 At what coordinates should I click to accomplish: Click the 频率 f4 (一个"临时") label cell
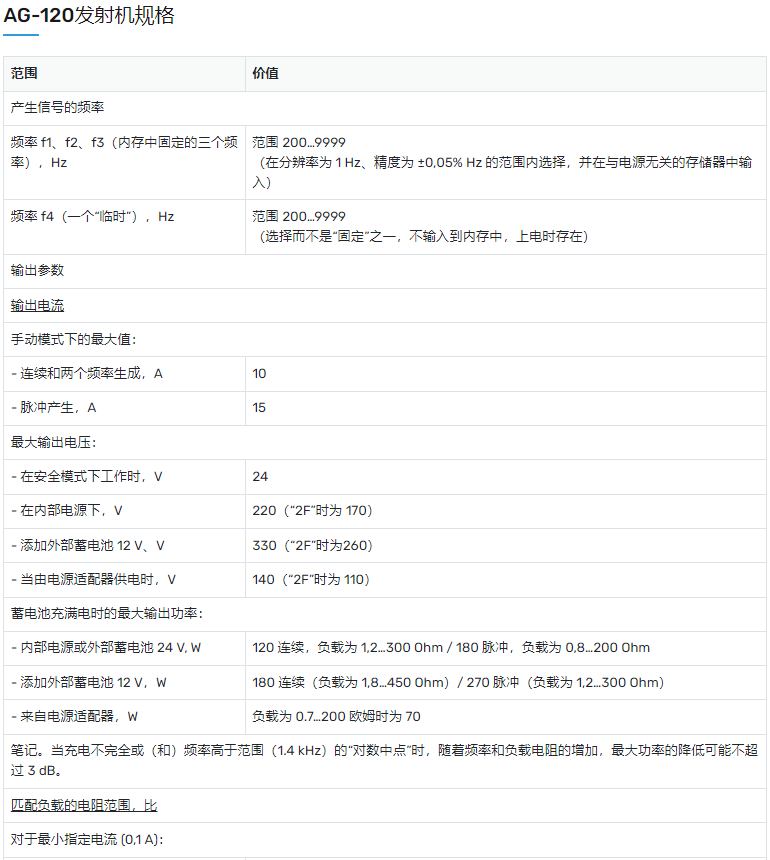92,216
